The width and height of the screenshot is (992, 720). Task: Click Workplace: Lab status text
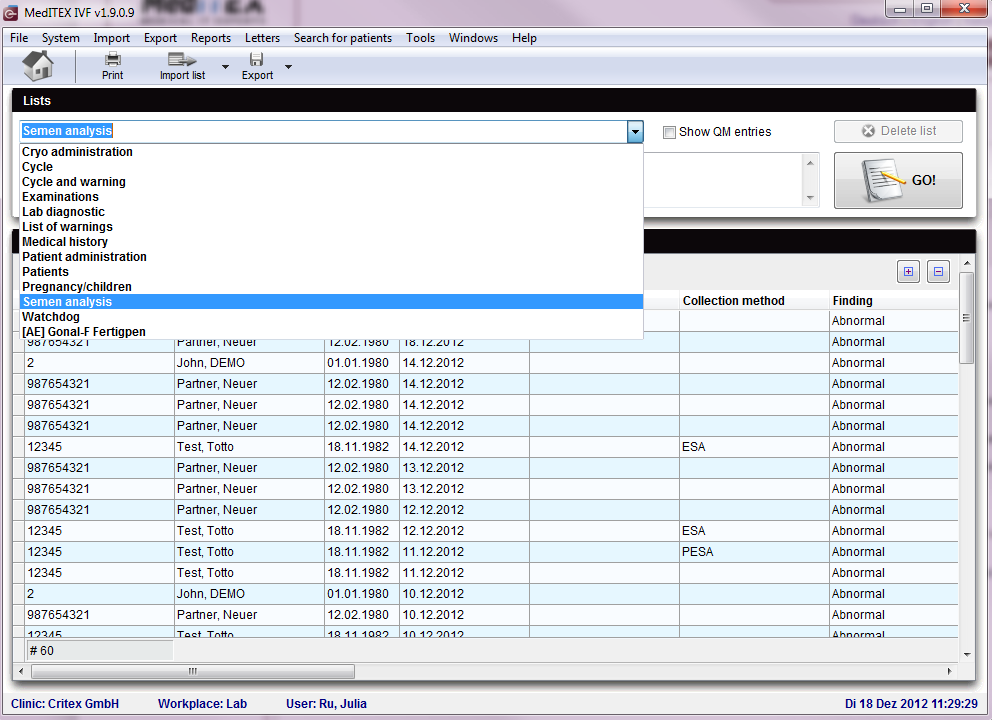(202, 704)
